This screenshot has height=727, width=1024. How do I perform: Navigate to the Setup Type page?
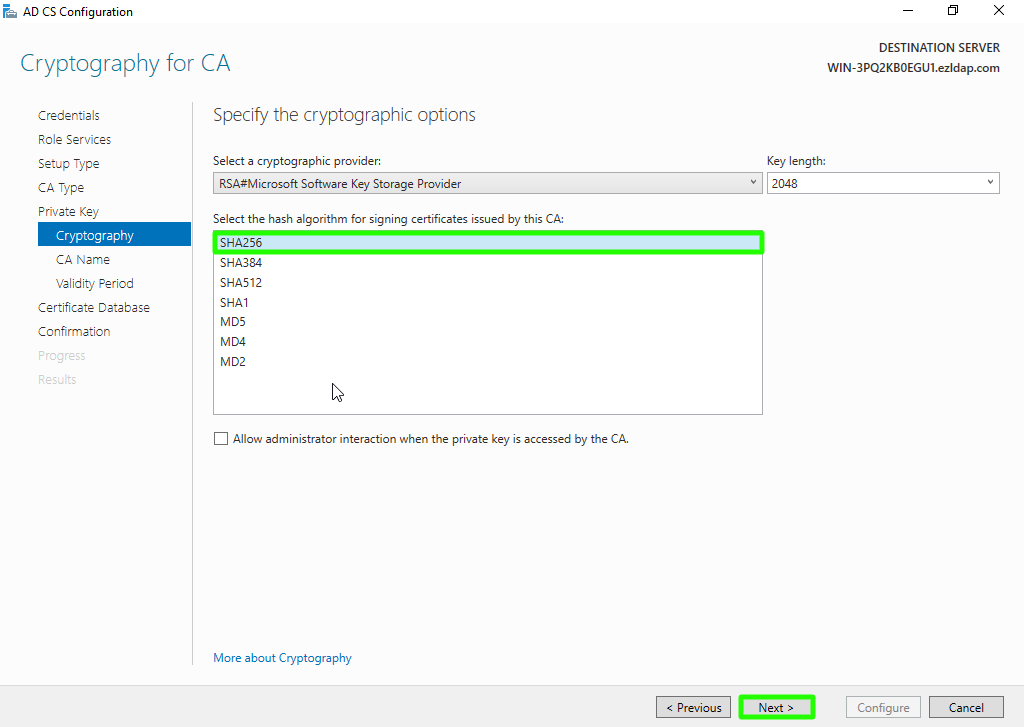69,164
